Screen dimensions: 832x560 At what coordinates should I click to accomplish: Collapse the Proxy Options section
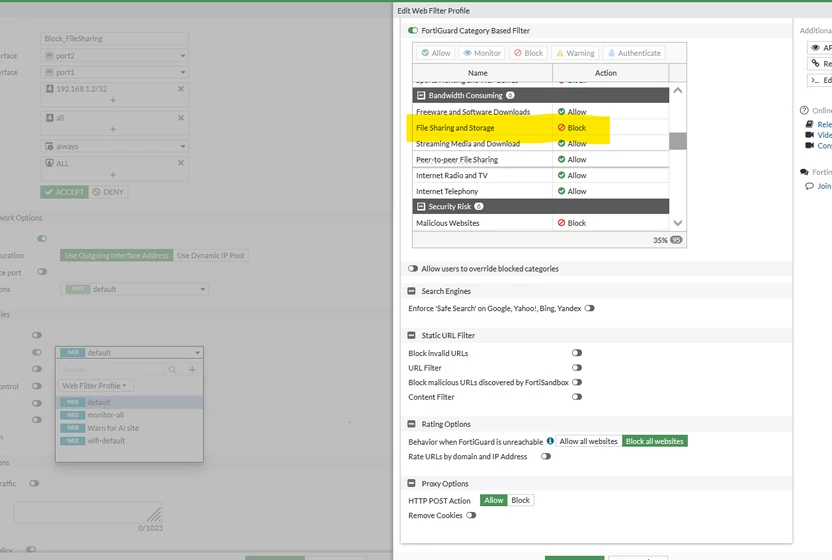point(411,484)
